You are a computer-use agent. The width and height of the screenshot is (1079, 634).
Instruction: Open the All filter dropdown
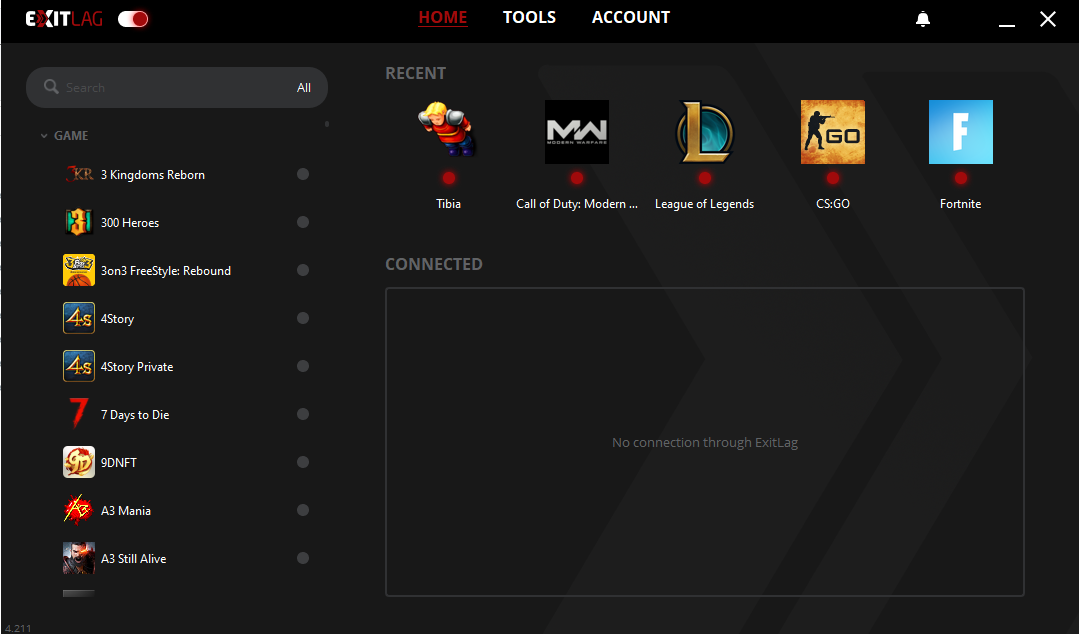click(303, 87)
